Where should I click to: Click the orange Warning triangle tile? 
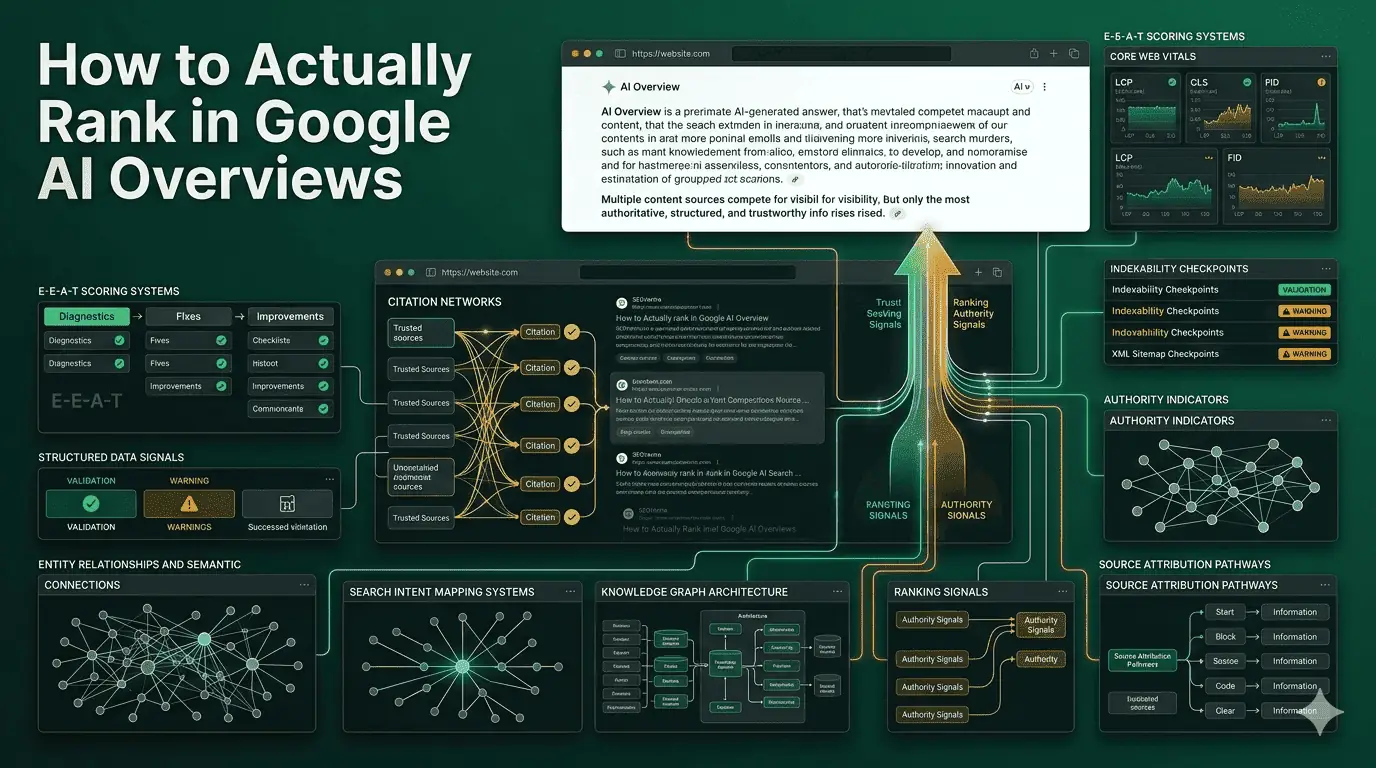click(x=189, y=503)
